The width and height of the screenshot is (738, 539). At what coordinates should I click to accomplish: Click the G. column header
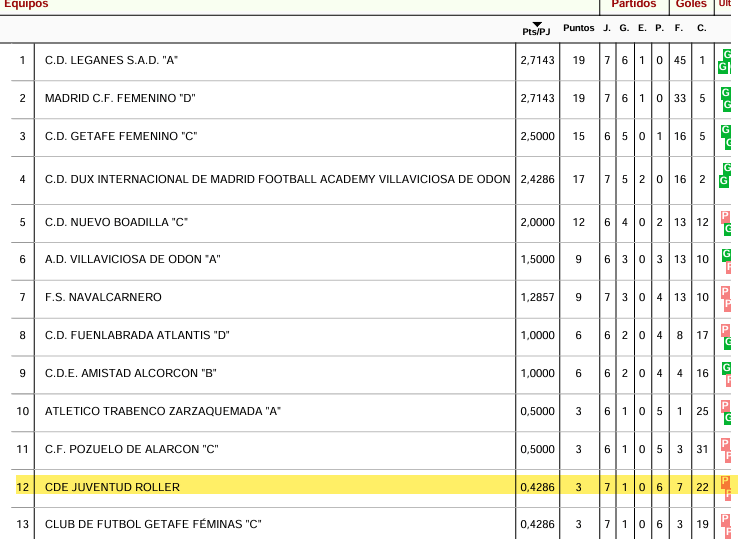point(624,28)
